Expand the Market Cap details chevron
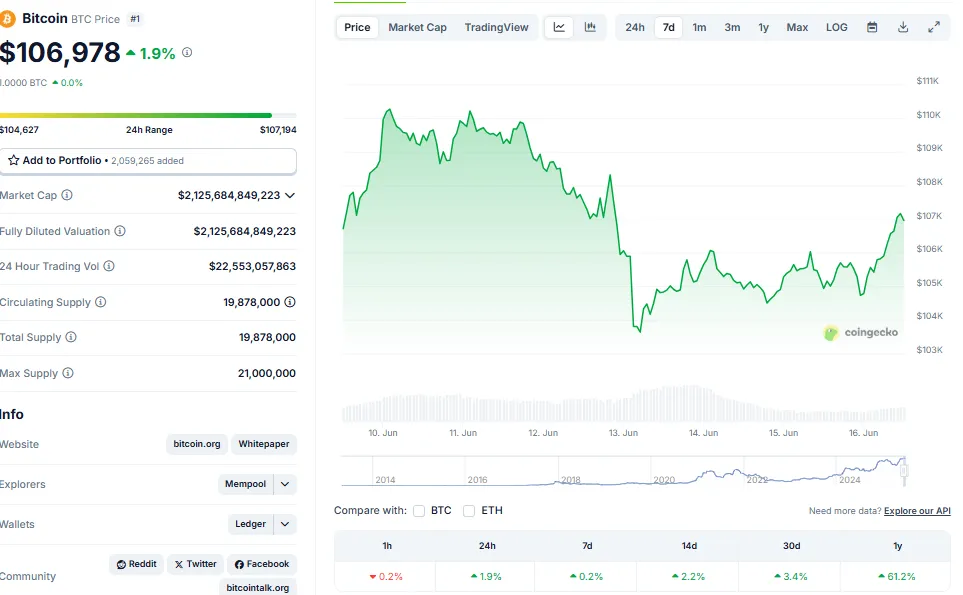The image size is (963, 595). pyautogui.click(x=290, y=195)
